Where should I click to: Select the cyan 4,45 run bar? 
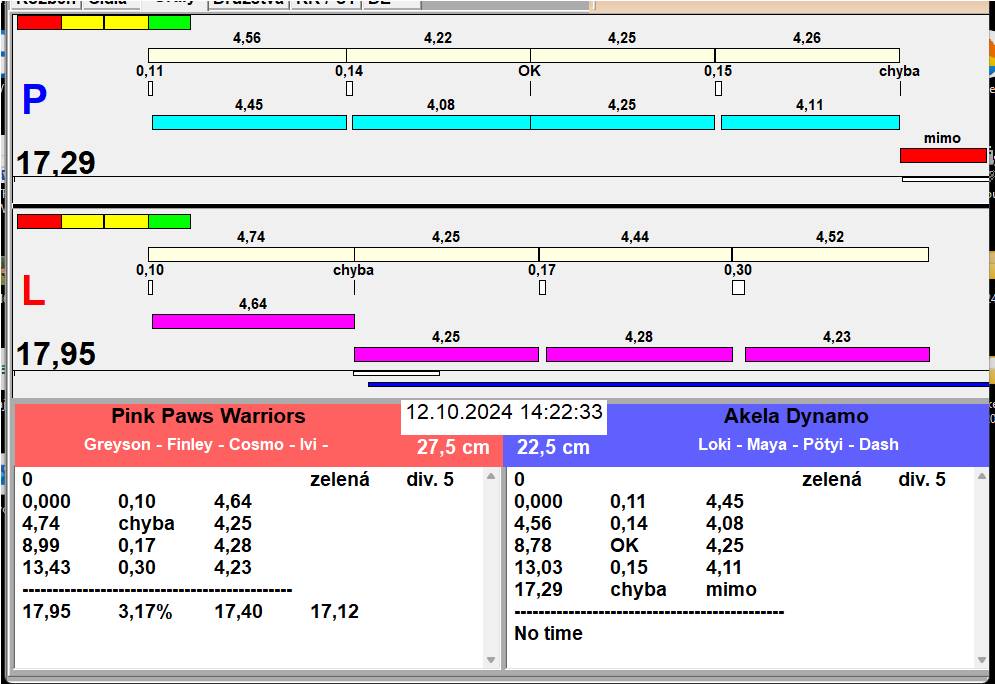tap(249, 122)
